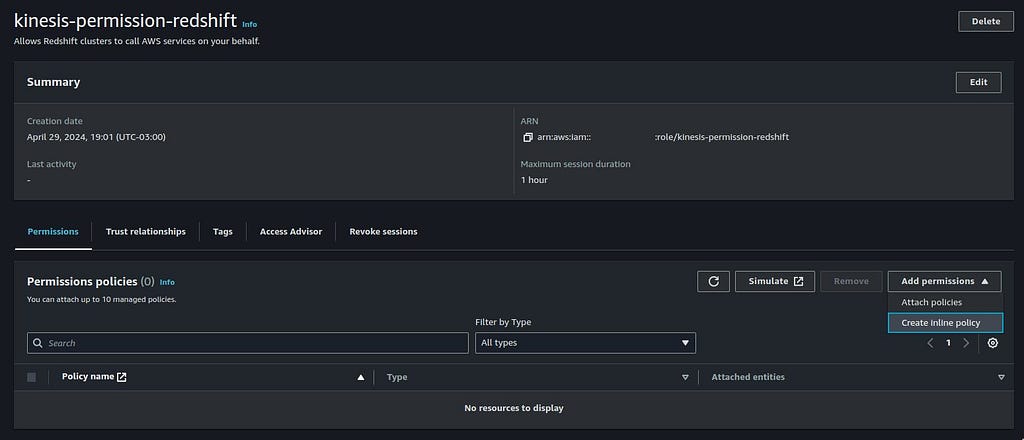Click the Policy name column header
The image size is (1024, 440).
coord(88,377)
